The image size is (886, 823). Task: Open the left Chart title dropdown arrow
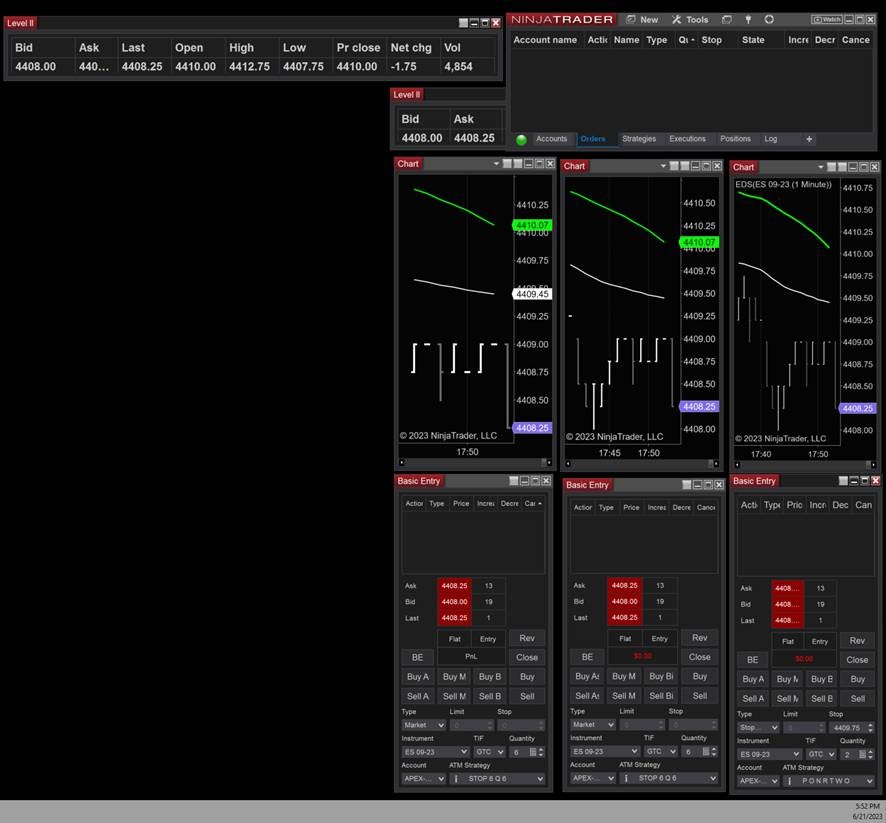[496, 164]
